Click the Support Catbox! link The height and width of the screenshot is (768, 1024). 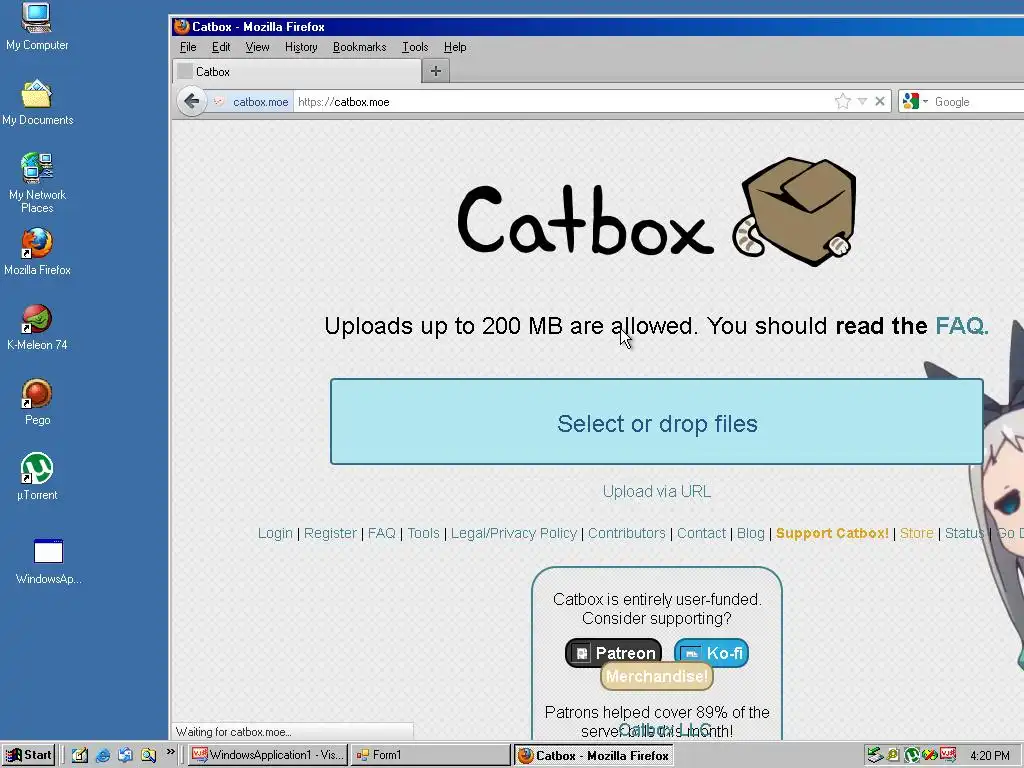coord(832,533)
